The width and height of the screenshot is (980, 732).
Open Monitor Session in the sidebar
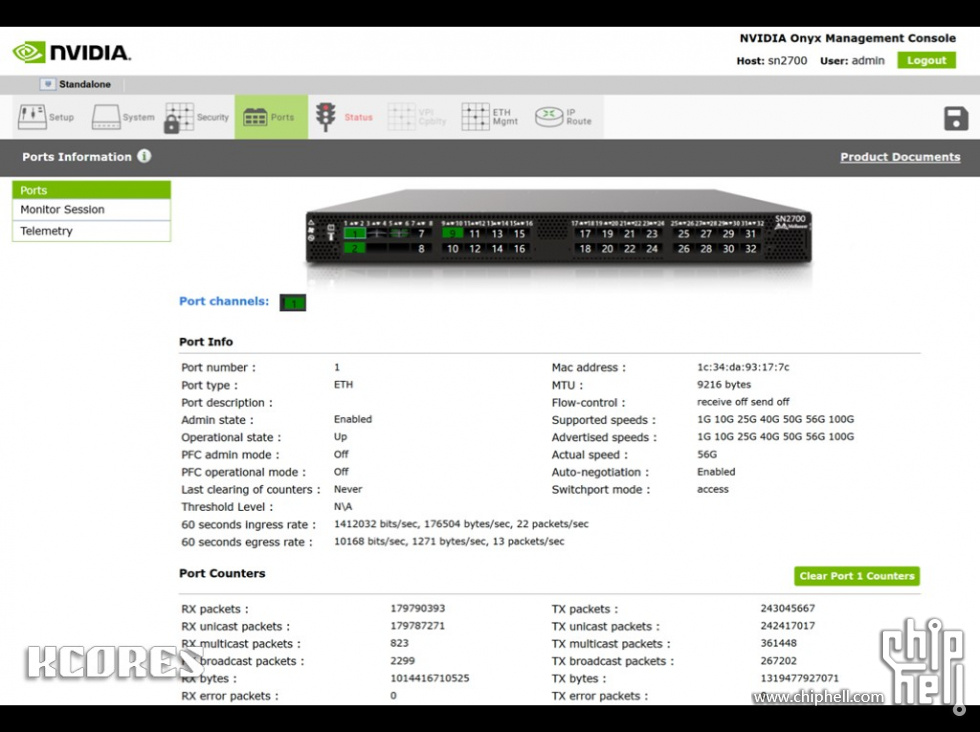pyautogui.click(x=91, y=209)
